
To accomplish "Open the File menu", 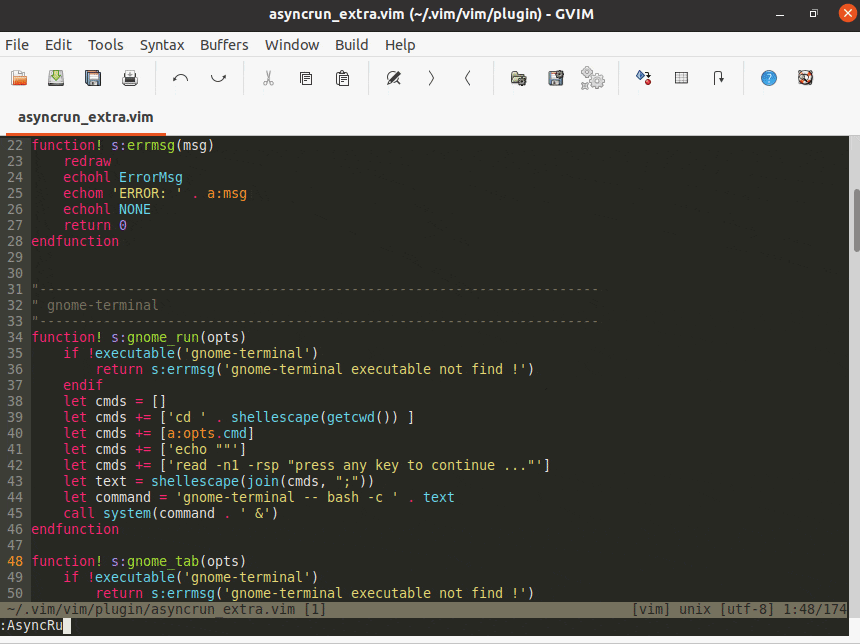I will (x=17, y=45).
